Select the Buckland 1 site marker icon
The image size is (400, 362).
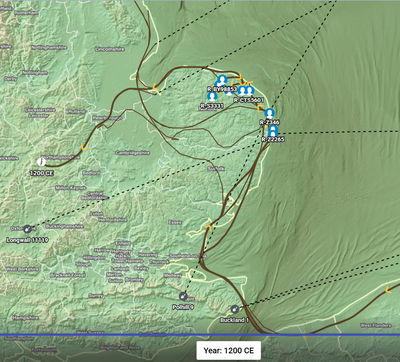(234, 309)
